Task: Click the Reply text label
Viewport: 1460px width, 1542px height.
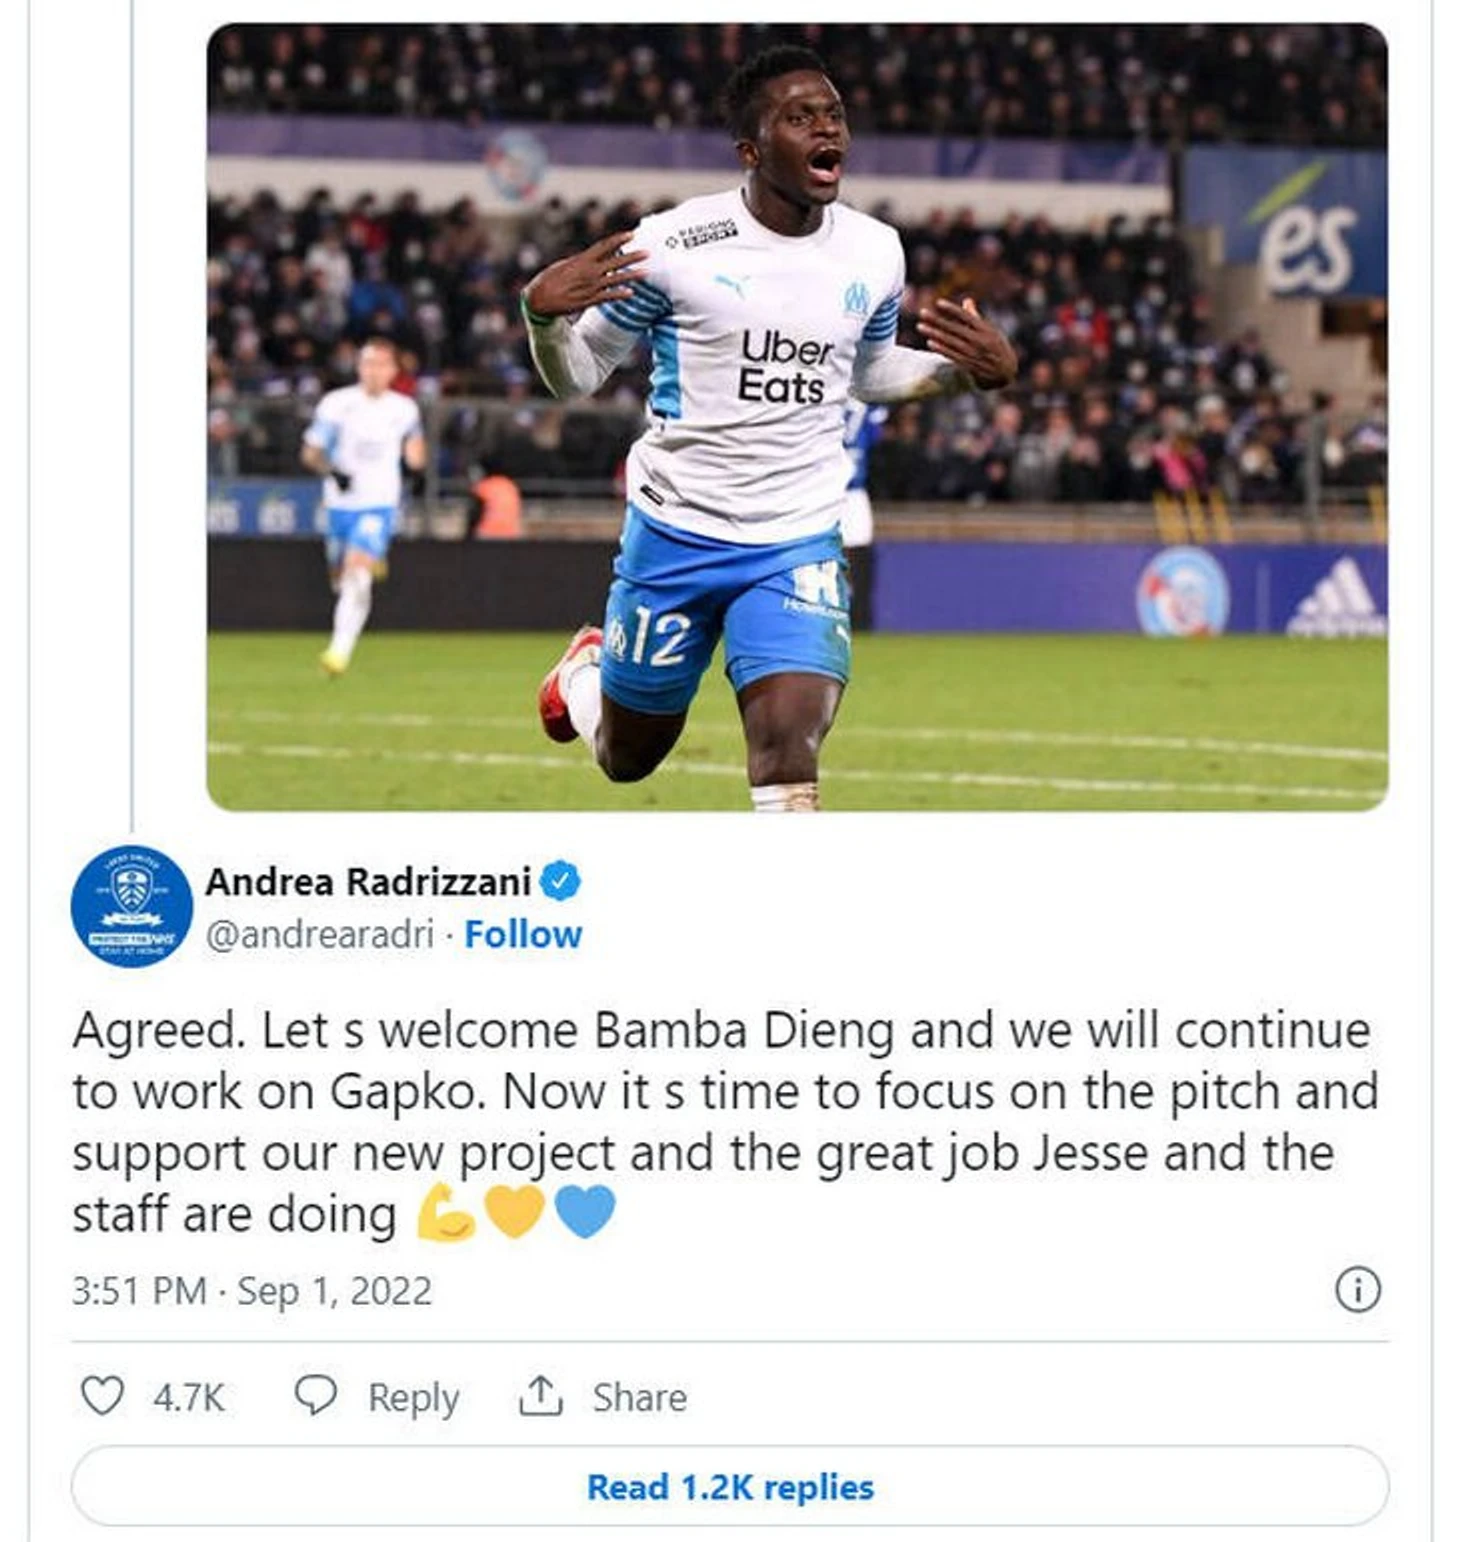Action: pos(413,1397)
